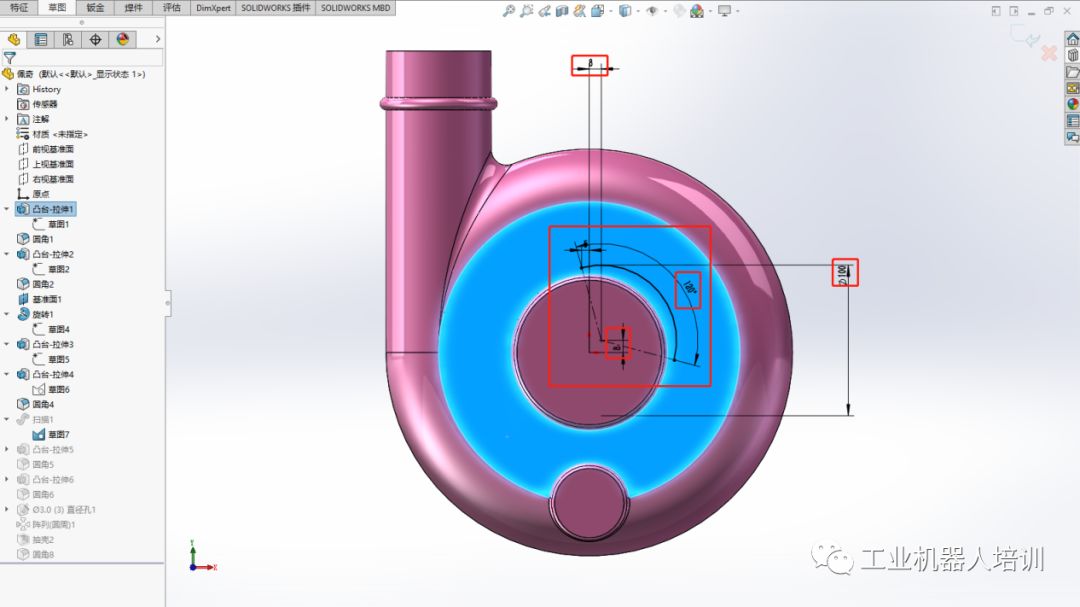Select 草图7 under the 扫描1 feature

pyautogui.click(x=58, y=434)
